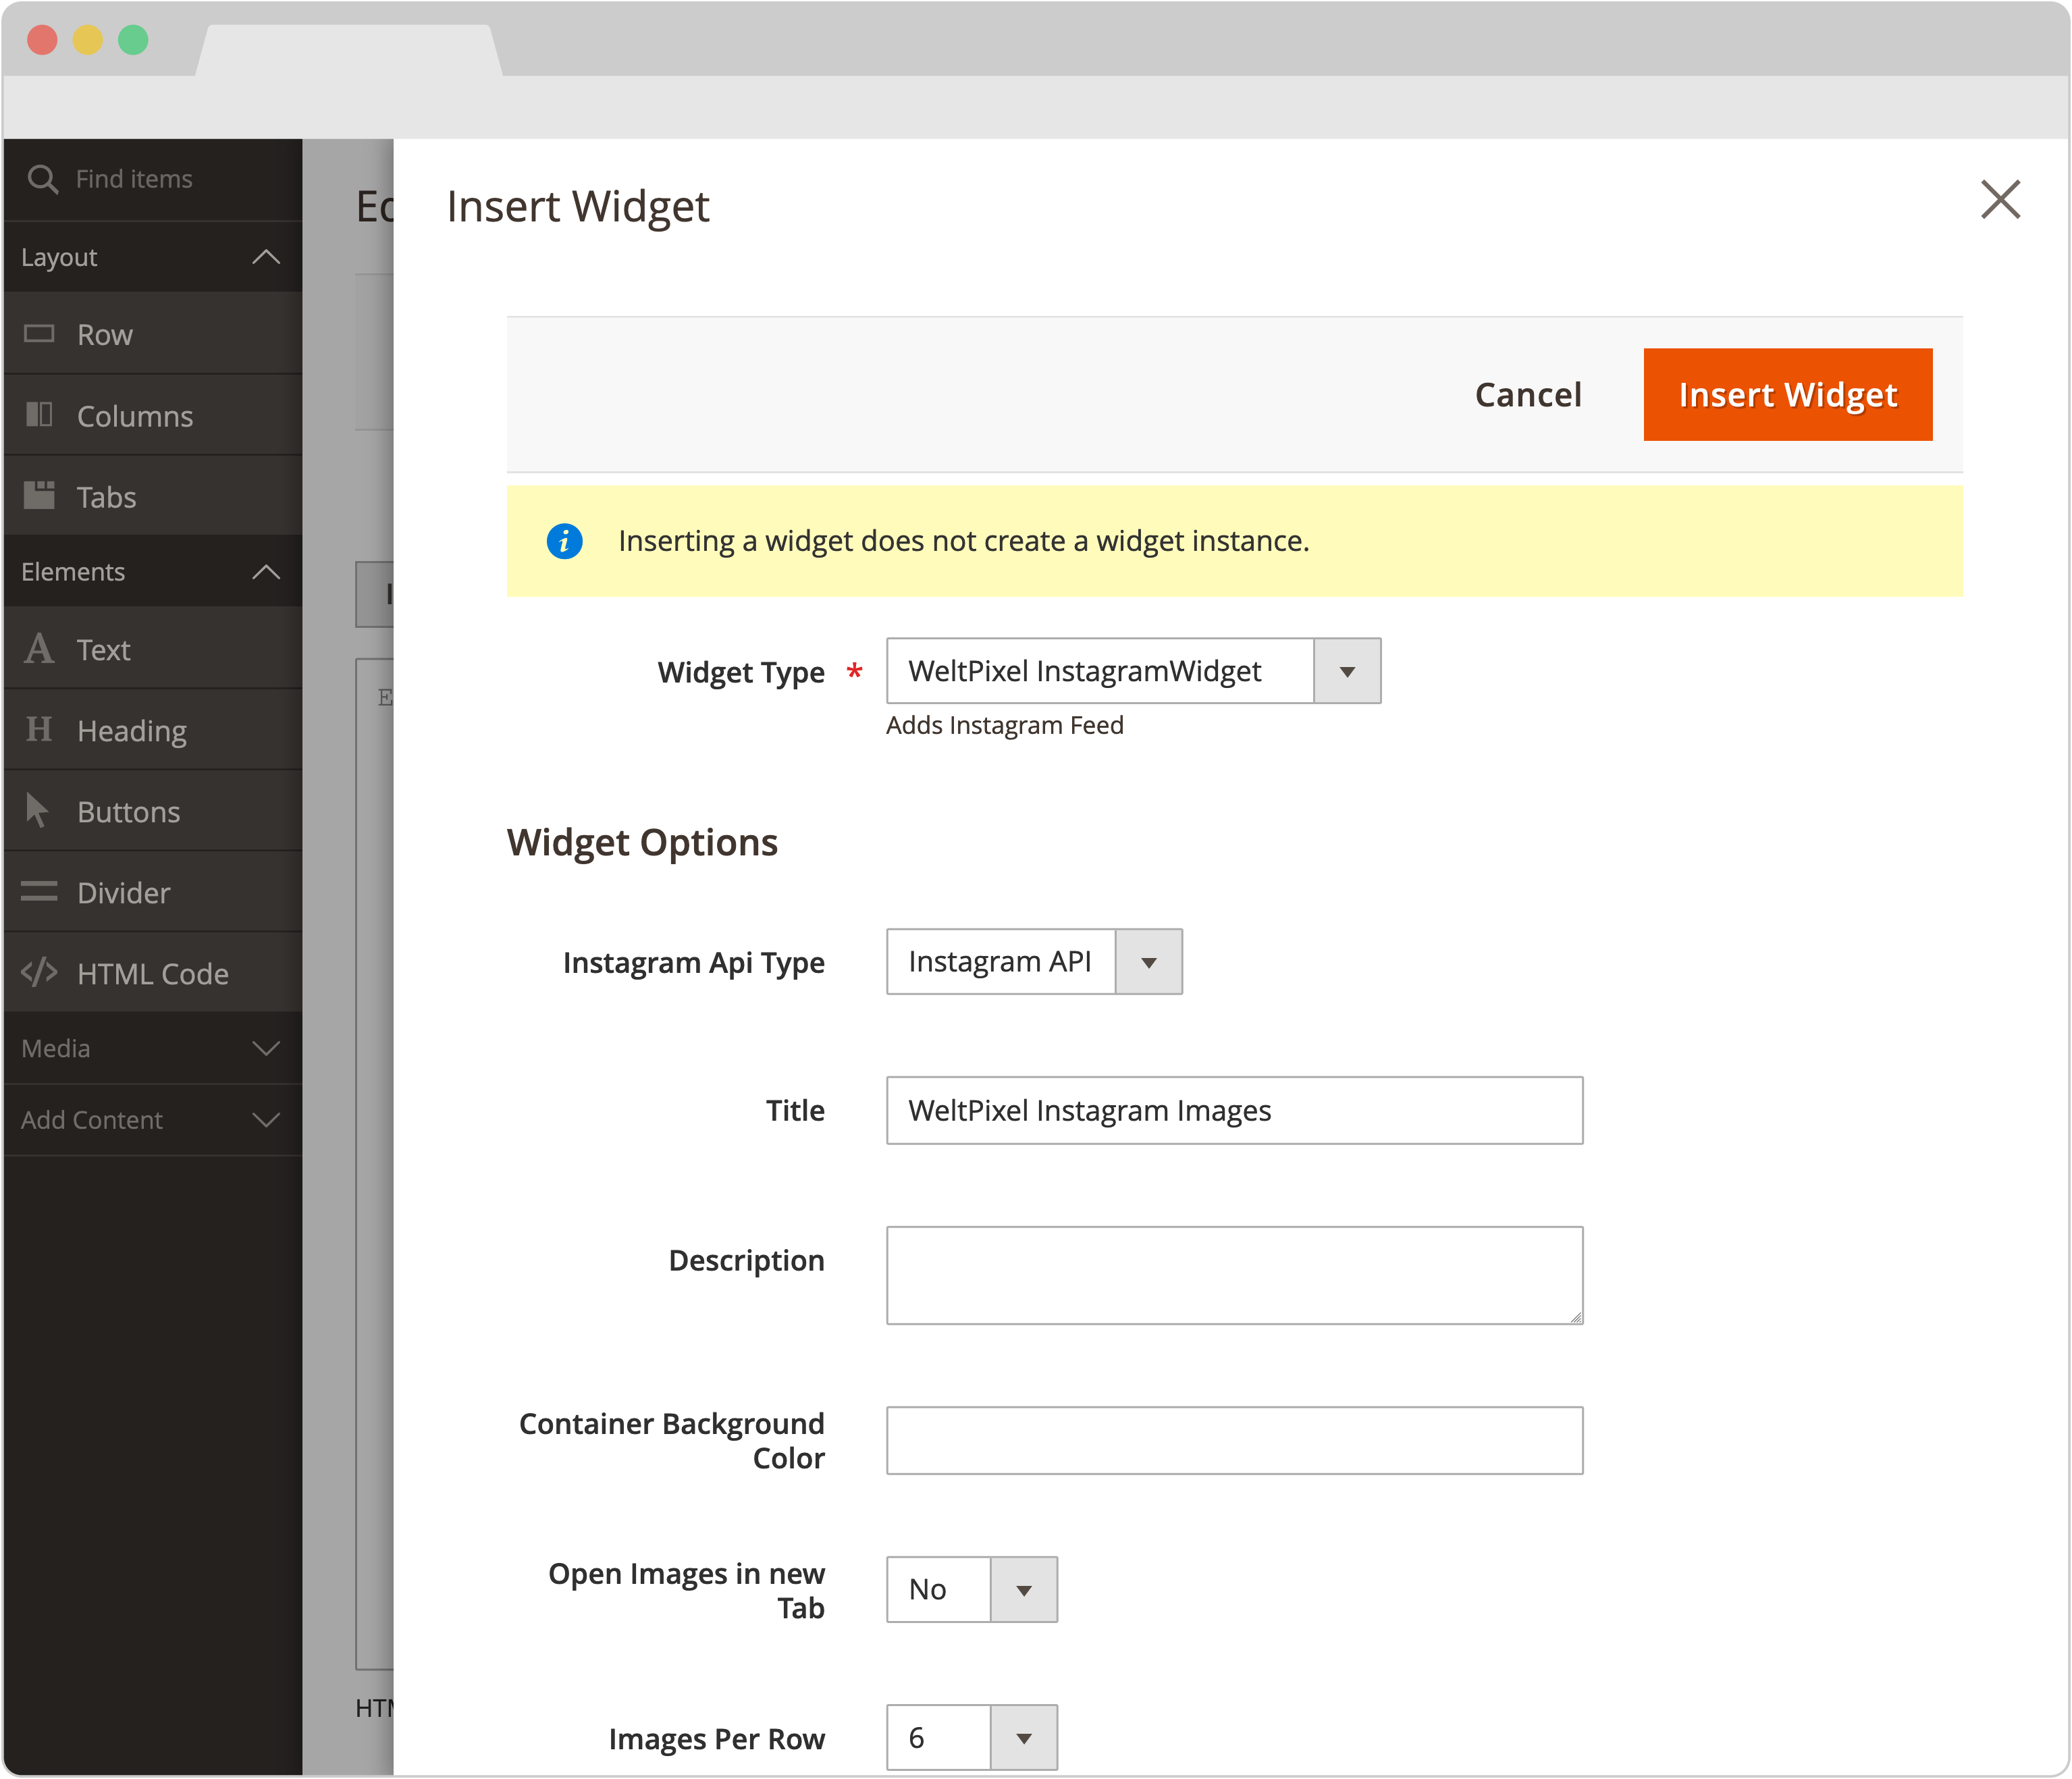
Task: Click the blue info icon
Action: click(564, 541)
